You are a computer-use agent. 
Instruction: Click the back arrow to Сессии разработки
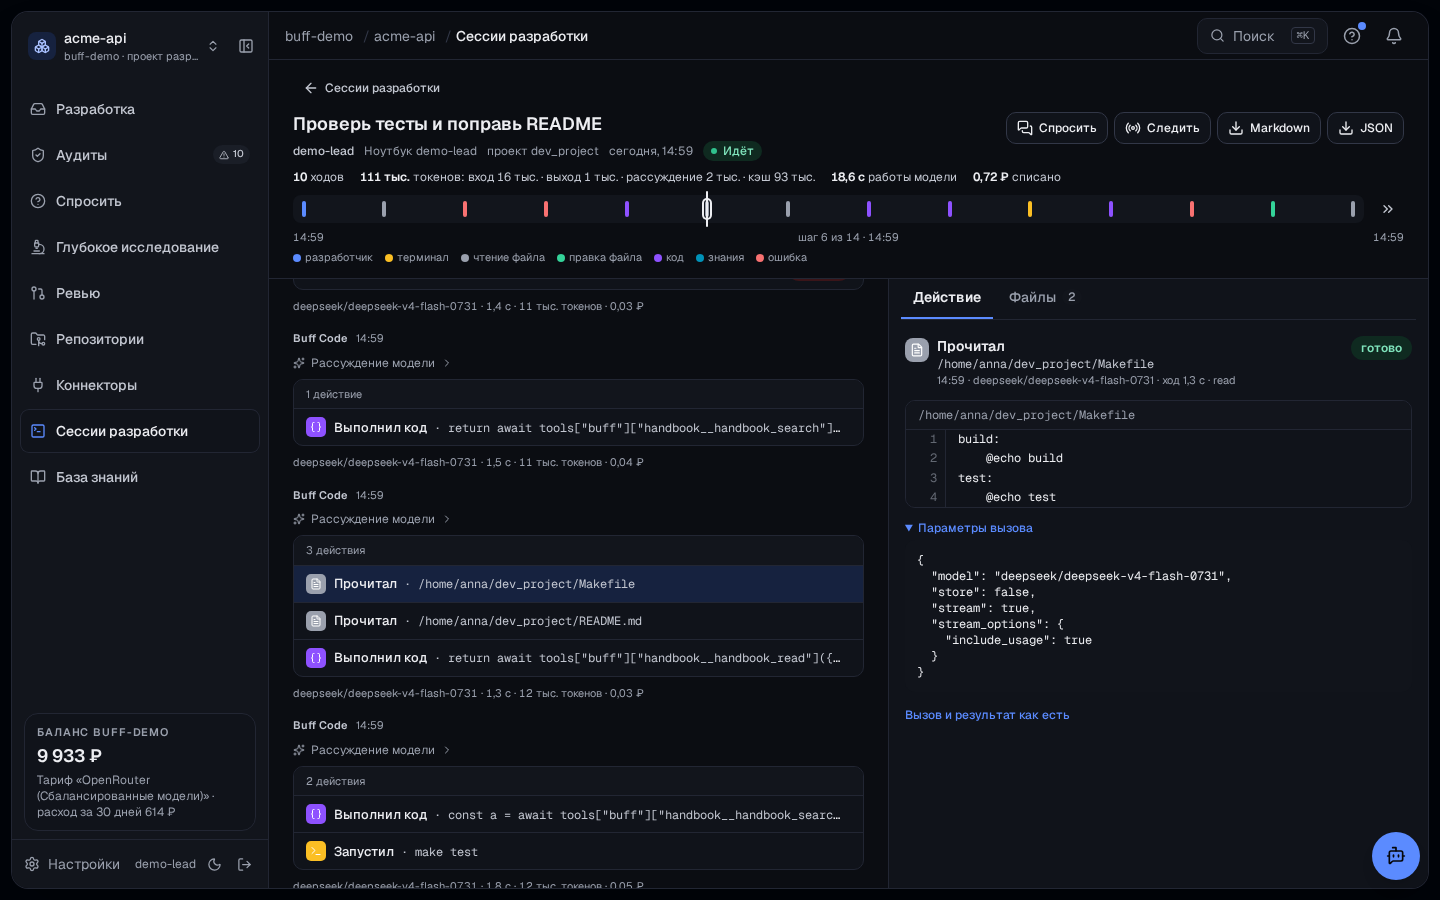pyautogui.click(x=372, y=88)
